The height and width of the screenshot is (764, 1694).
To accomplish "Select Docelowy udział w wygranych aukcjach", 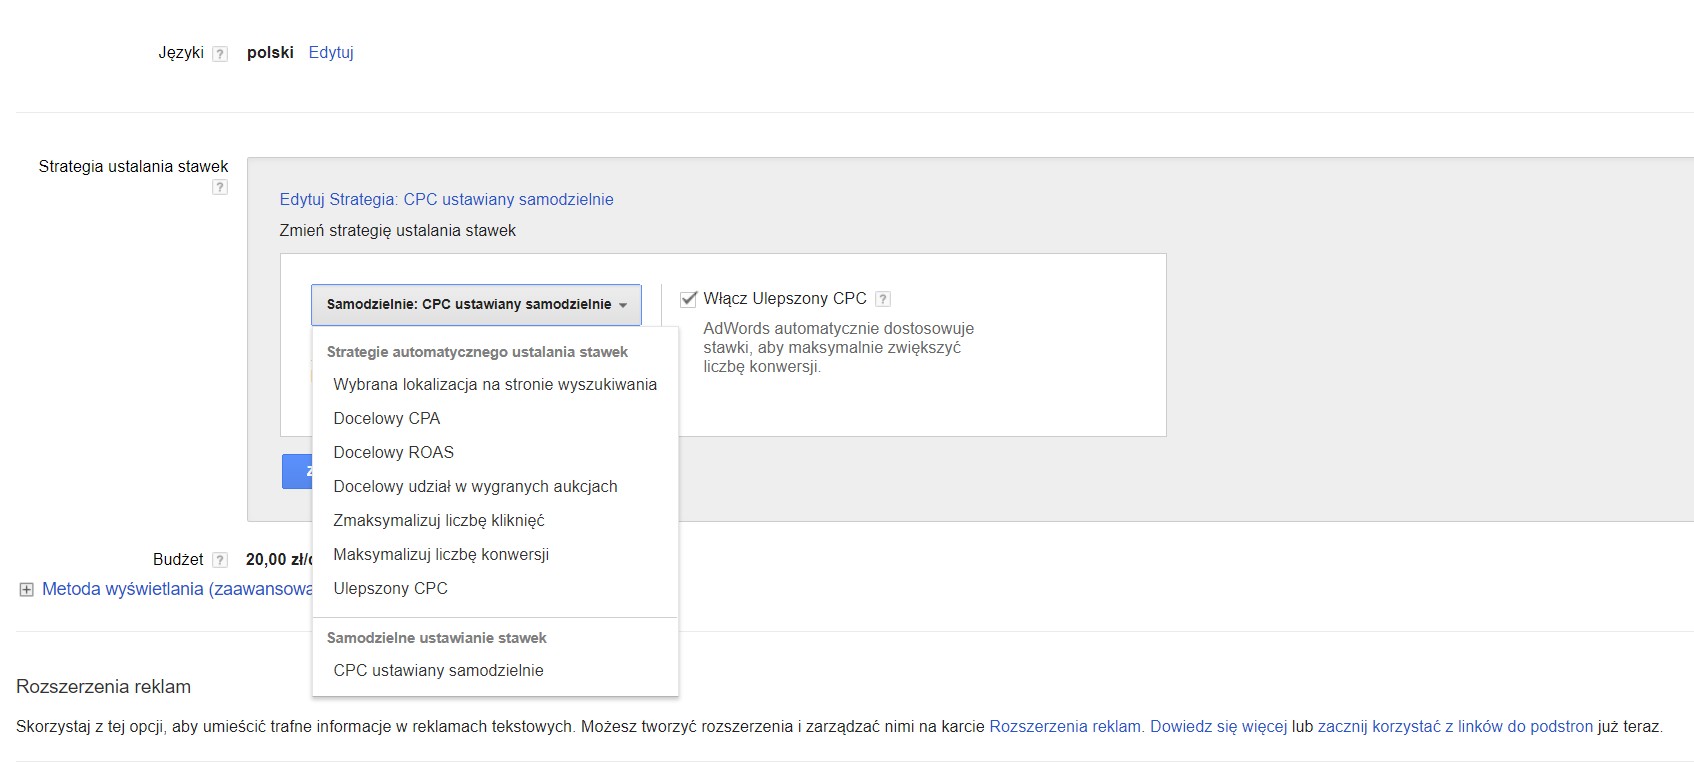I will point(475,487).
